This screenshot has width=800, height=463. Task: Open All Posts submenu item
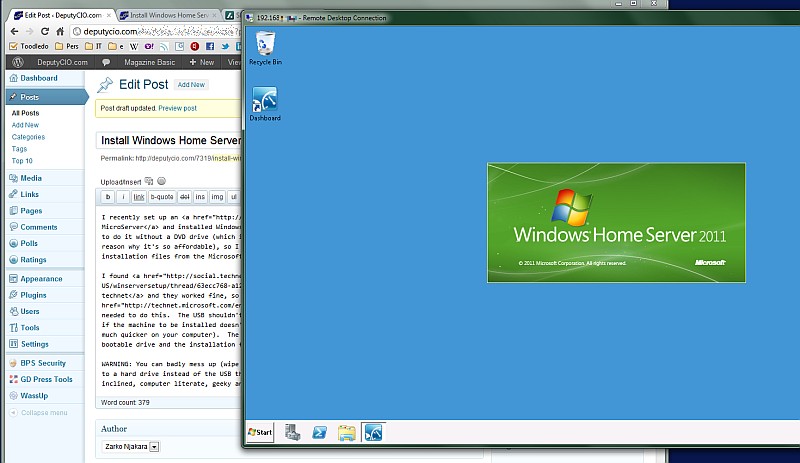click(x=26, y=113)
